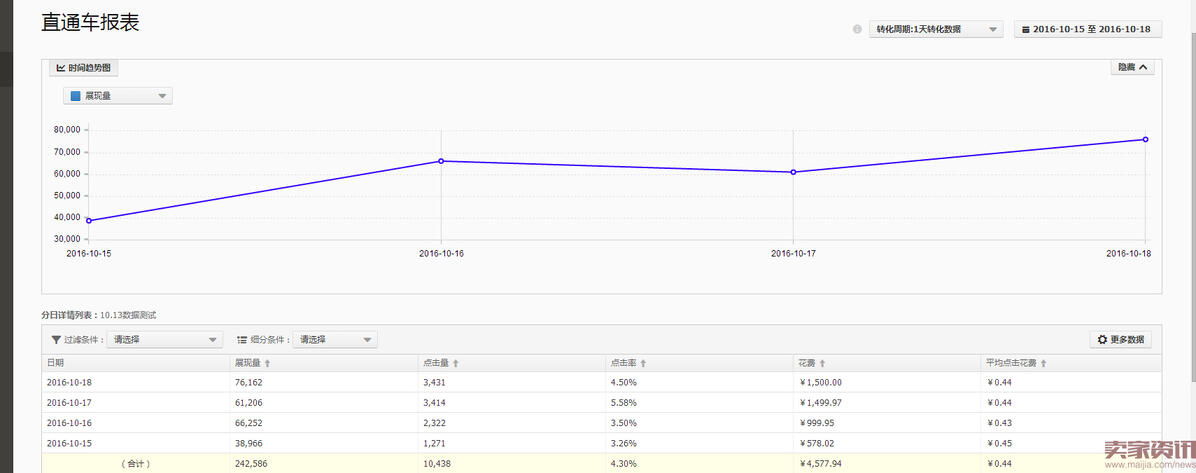This screenshot has width=1196, height=473.
Task: Click the blue 展现量 color swatch
Action: (75, 96)
